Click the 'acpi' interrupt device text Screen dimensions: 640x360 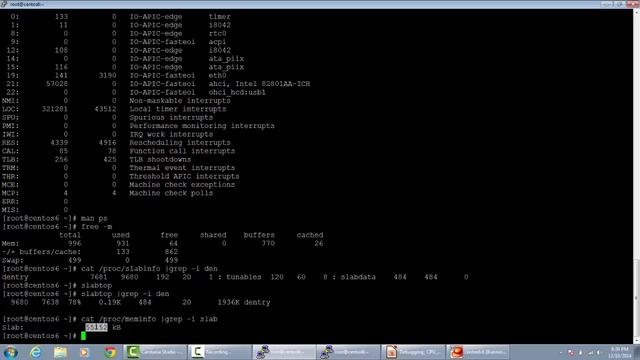click(217, 42)
